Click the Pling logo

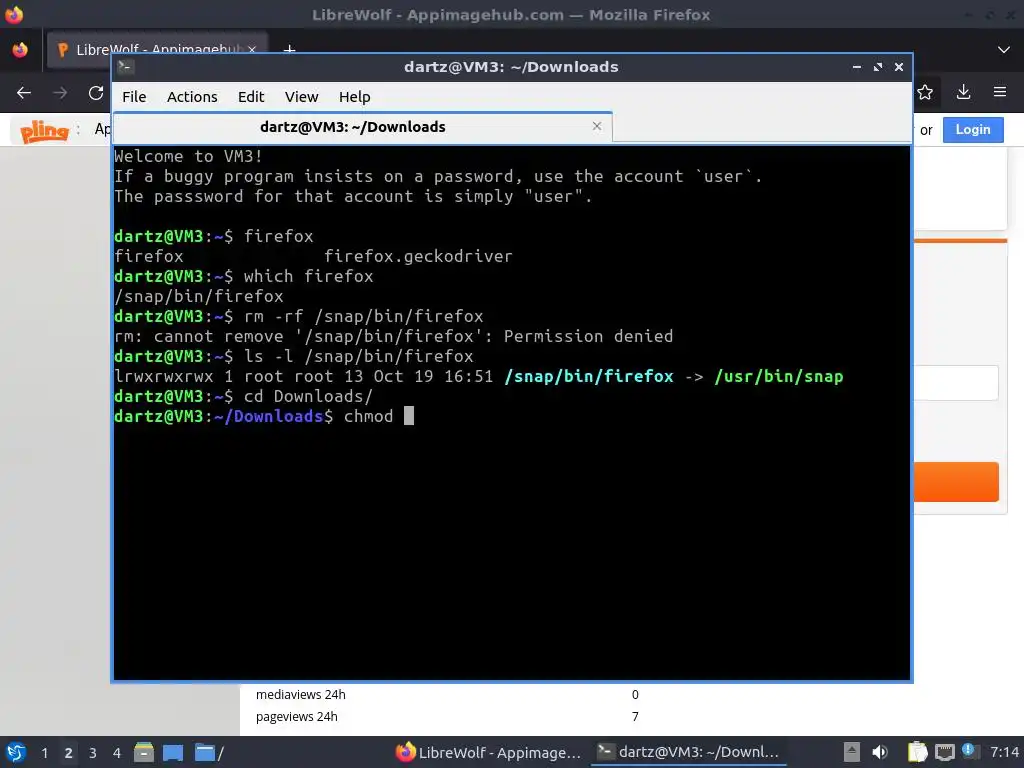44,131
